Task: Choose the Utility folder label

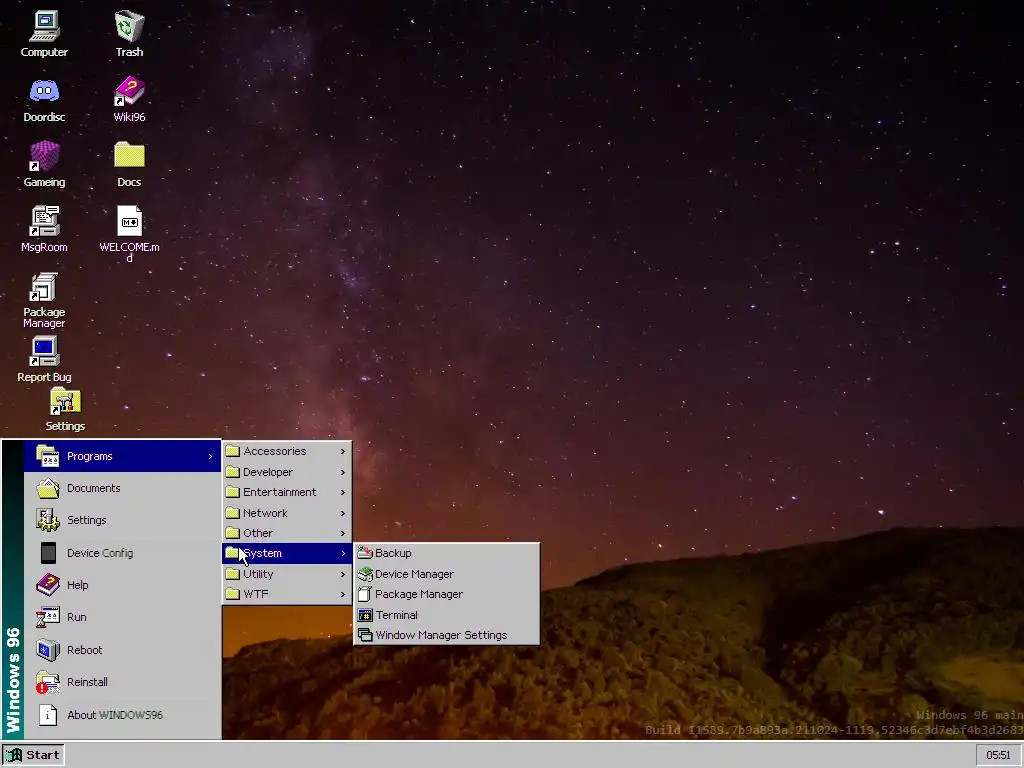Action: 258,574
